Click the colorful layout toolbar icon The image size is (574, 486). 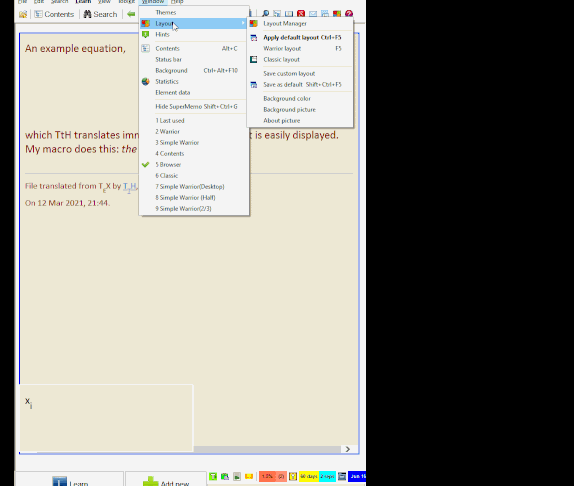(x=337, y=14)
